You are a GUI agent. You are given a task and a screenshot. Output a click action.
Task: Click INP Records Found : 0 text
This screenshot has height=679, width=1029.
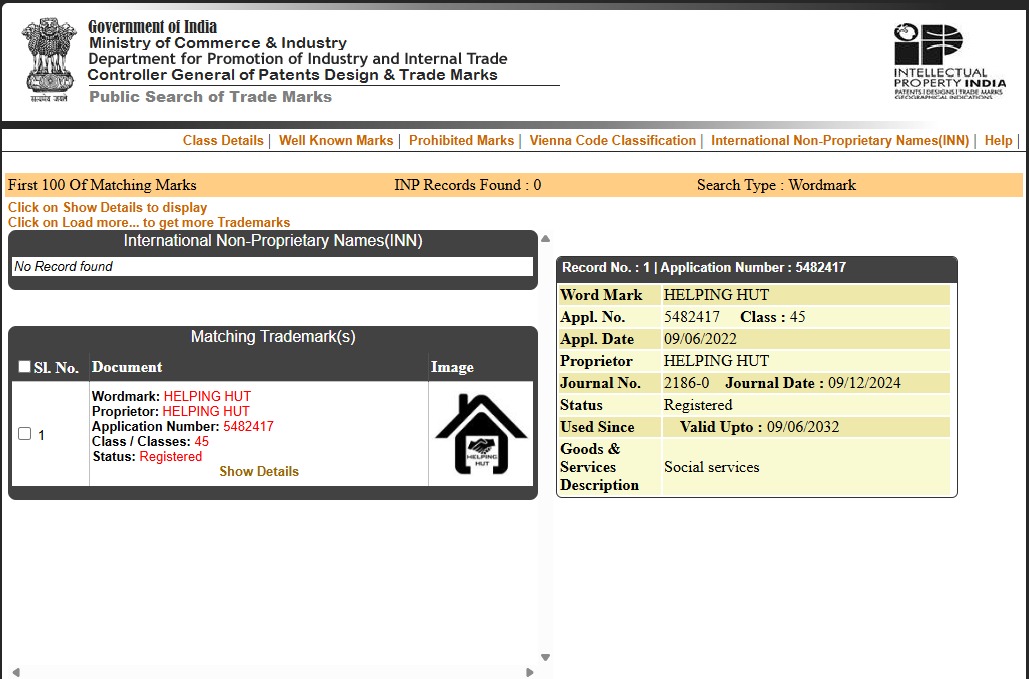click(468, 185)
